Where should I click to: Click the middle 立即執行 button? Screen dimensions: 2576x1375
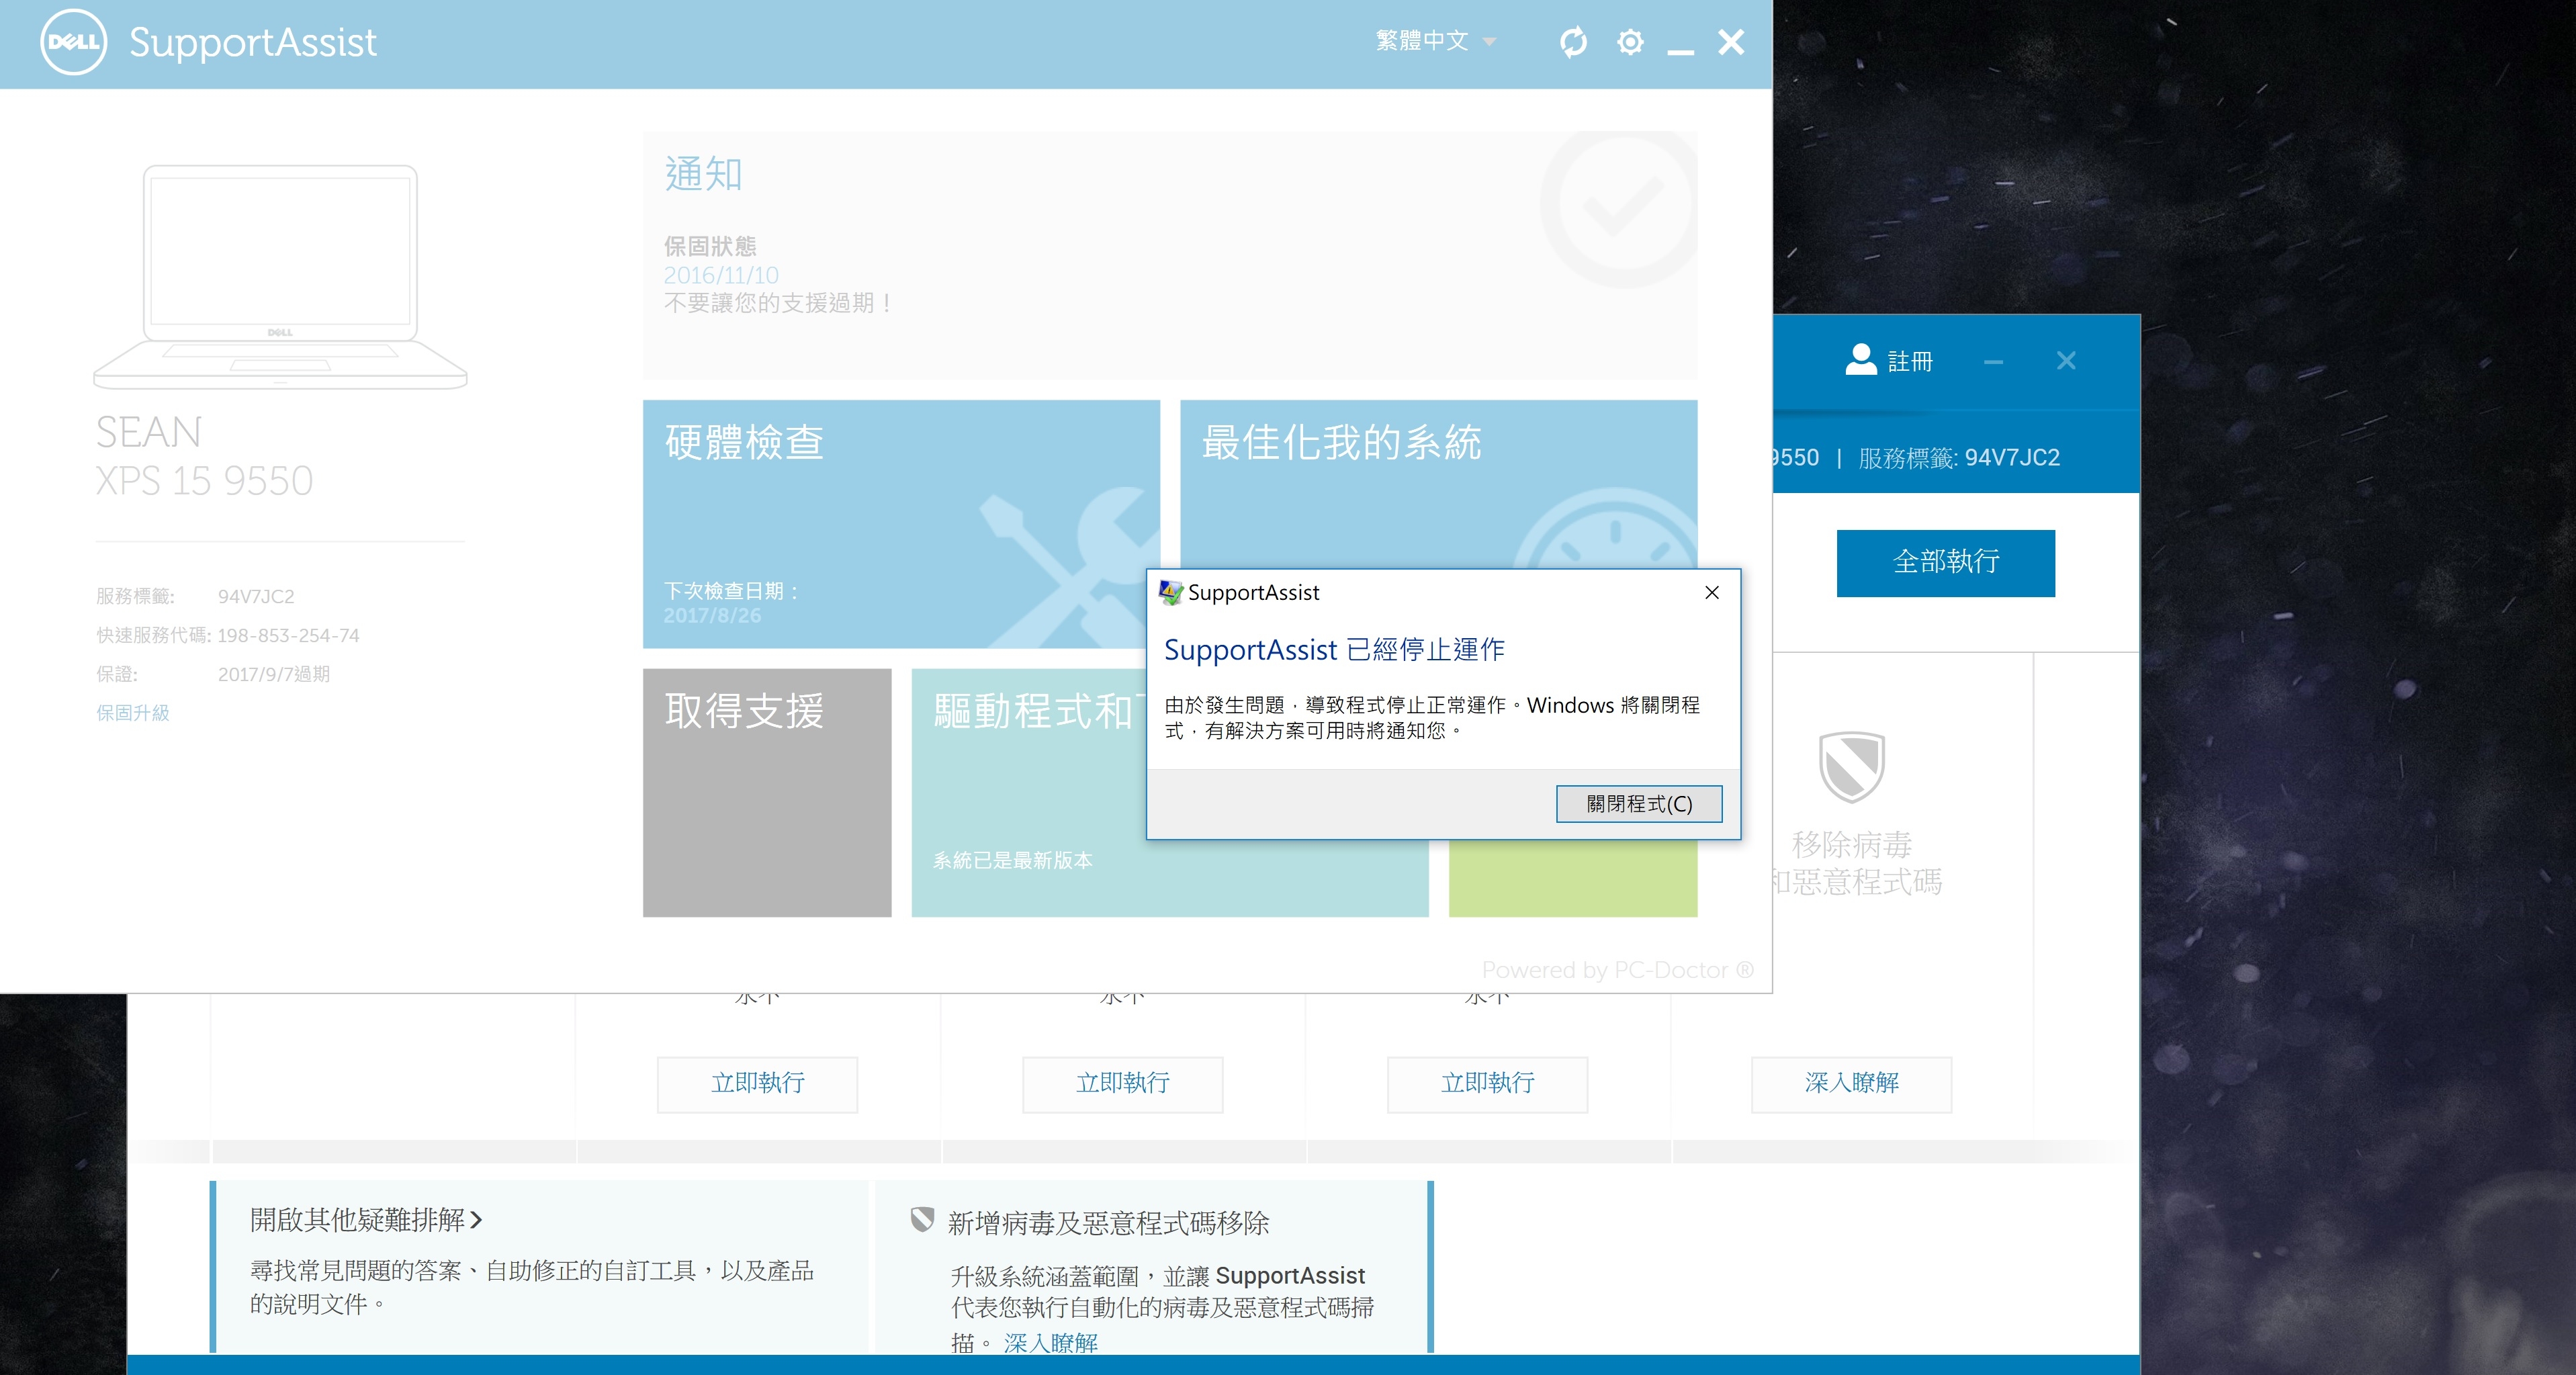coord(1122,1084)
